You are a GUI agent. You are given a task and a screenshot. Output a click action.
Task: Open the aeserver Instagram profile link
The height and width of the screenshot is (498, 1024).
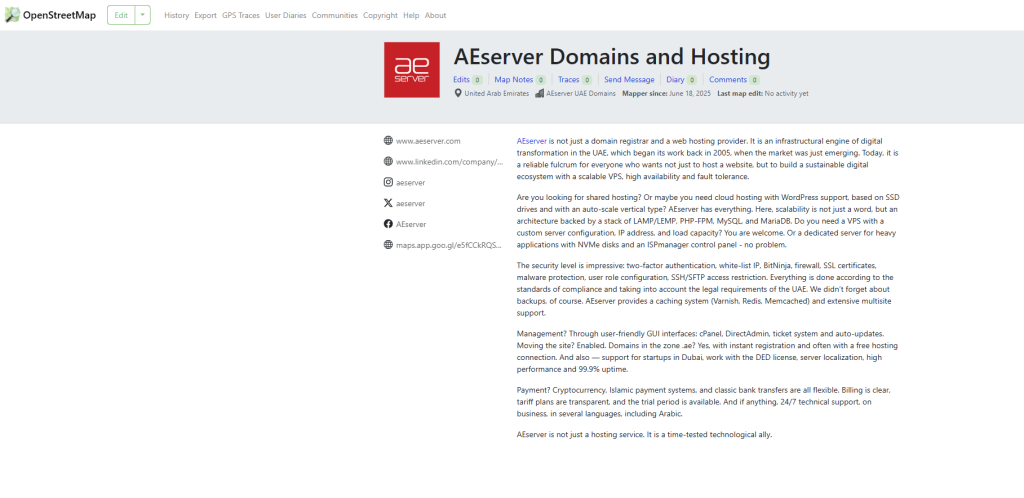tap(410, 183)
